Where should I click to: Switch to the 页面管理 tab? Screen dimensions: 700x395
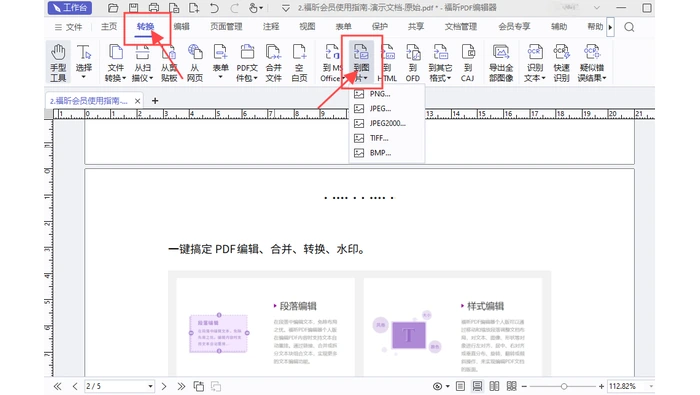tap(226, 27)
